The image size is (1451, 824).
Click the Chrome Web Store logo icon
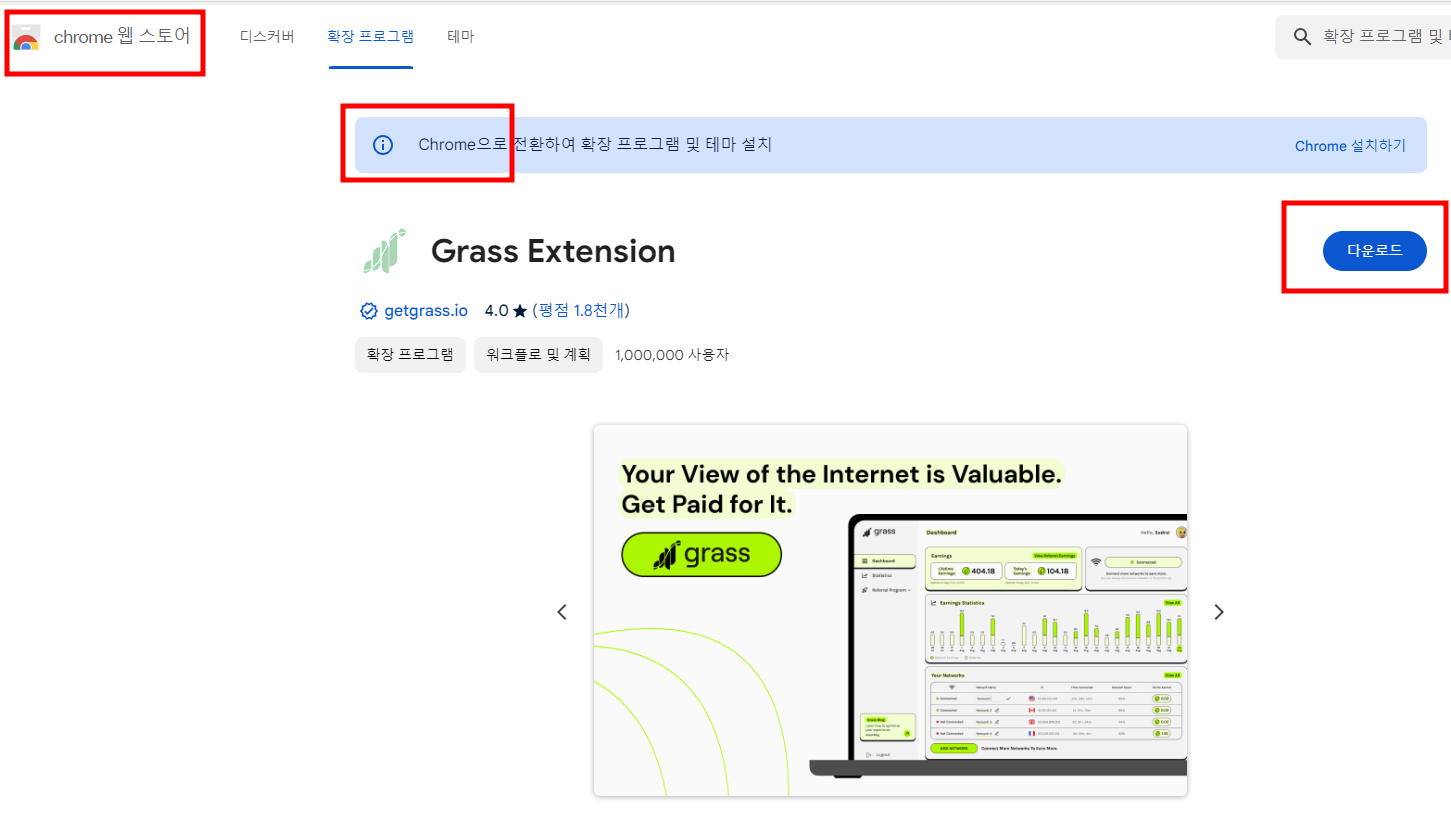coord(27,38)
